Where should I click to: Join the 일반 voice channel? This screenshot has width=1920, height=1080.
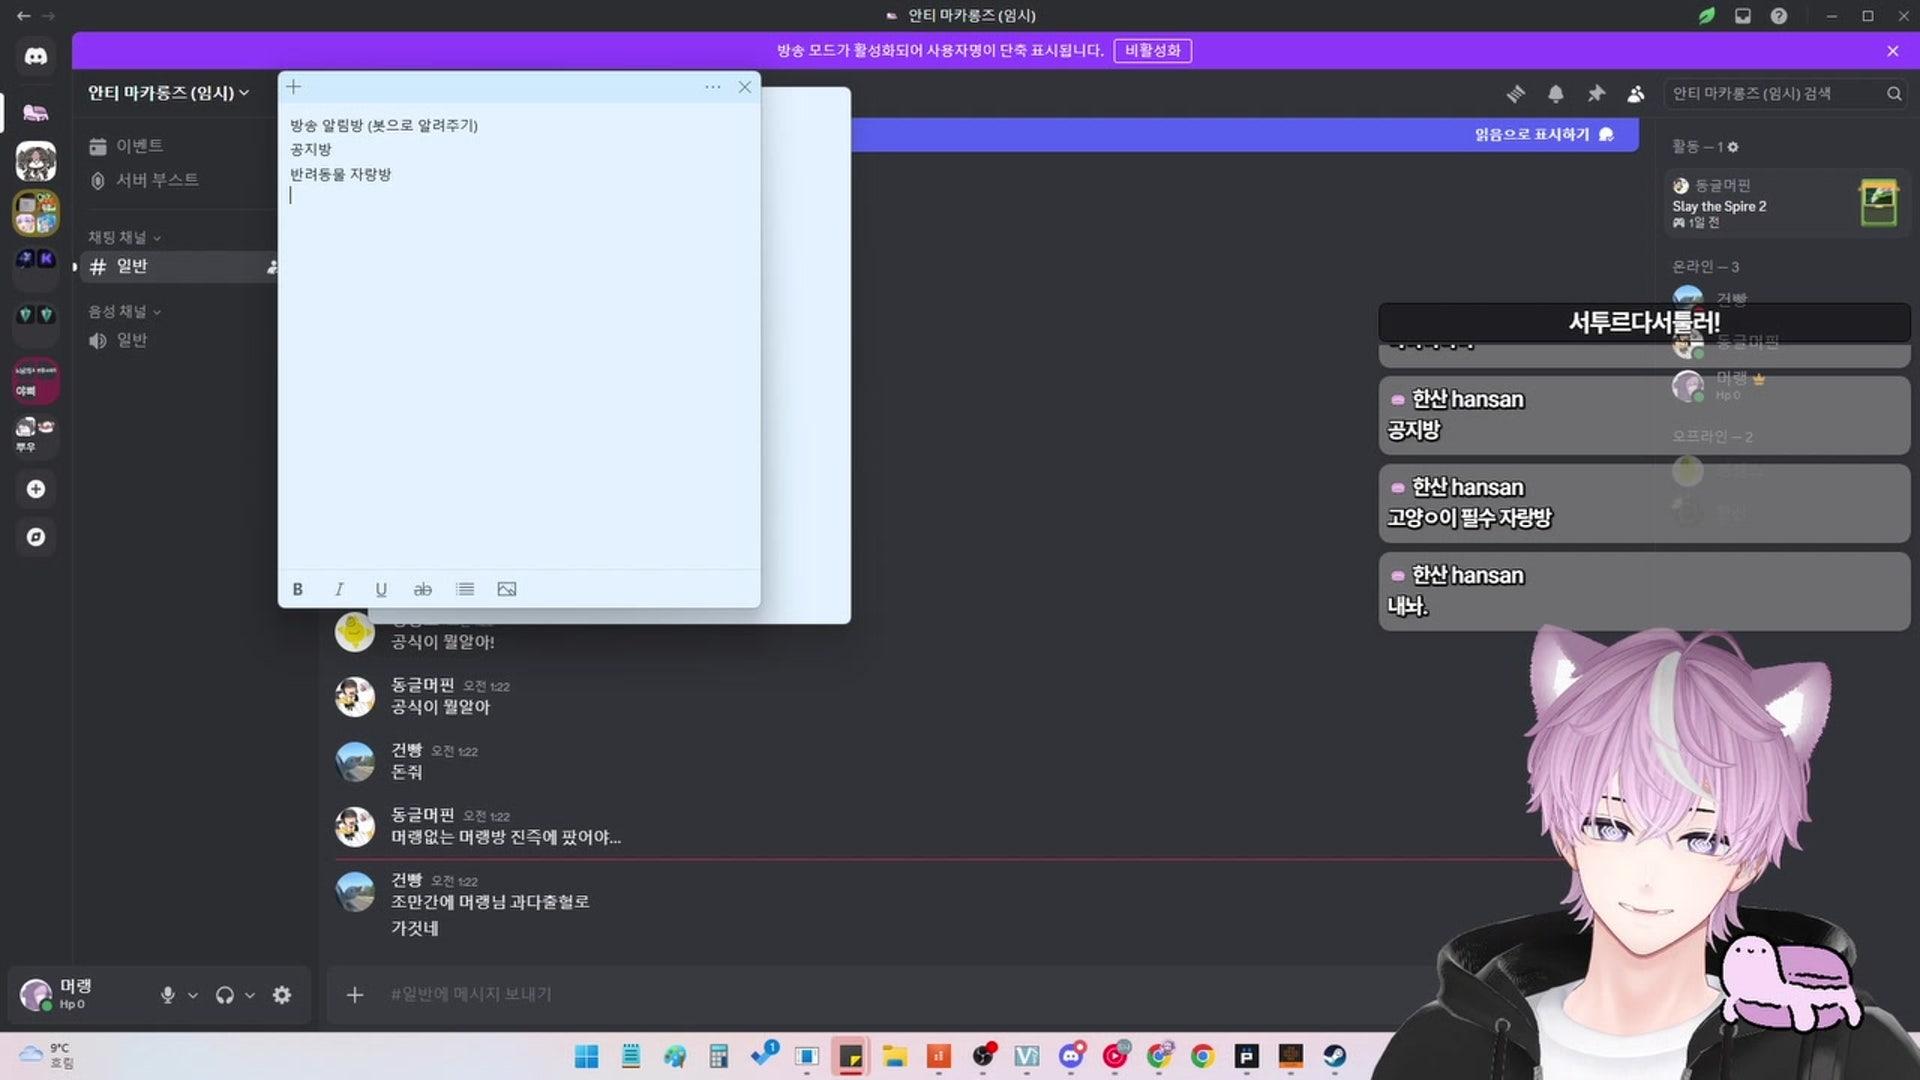pos(131,340)
